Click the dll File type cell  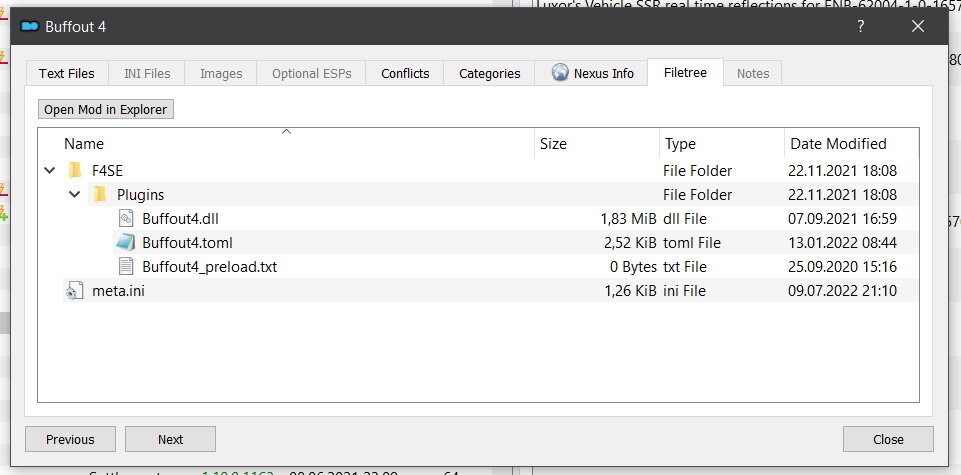pyautogui.click(x=685, y=218)
